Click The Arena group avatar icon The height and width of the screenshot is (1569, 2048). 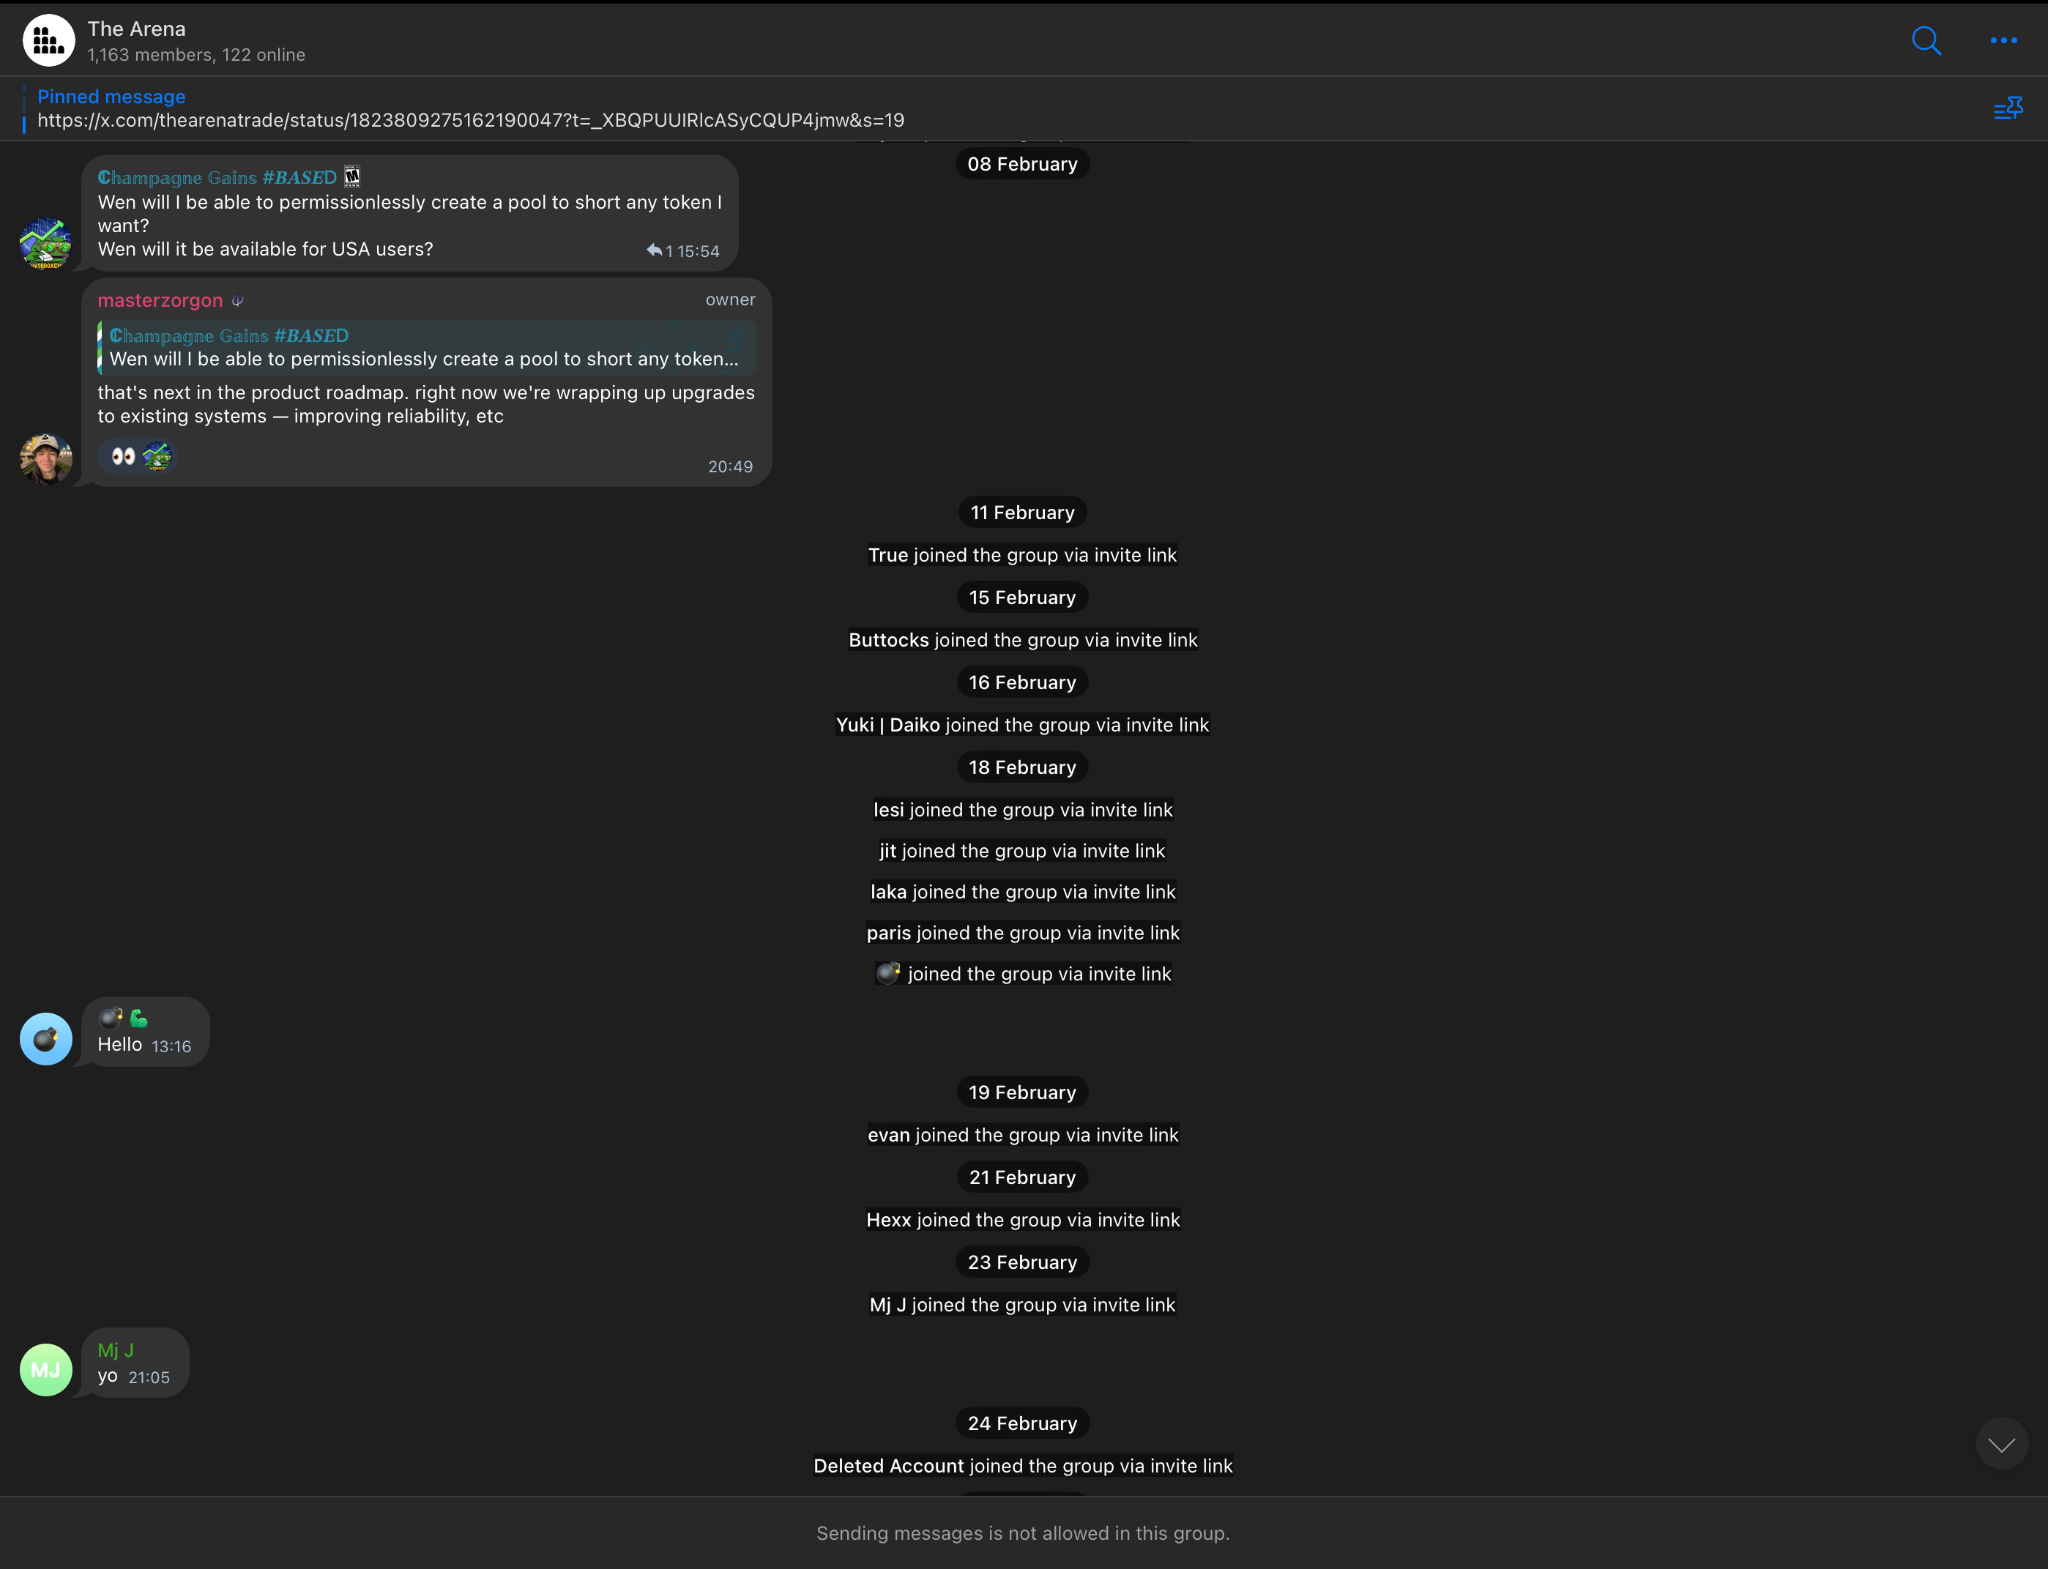tap(48, 41)
